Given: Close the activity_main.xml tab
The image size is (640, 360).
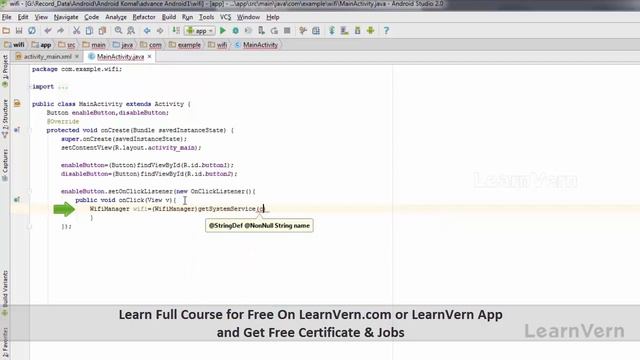Looking at the screenshot, I should [x=77, y=56].
